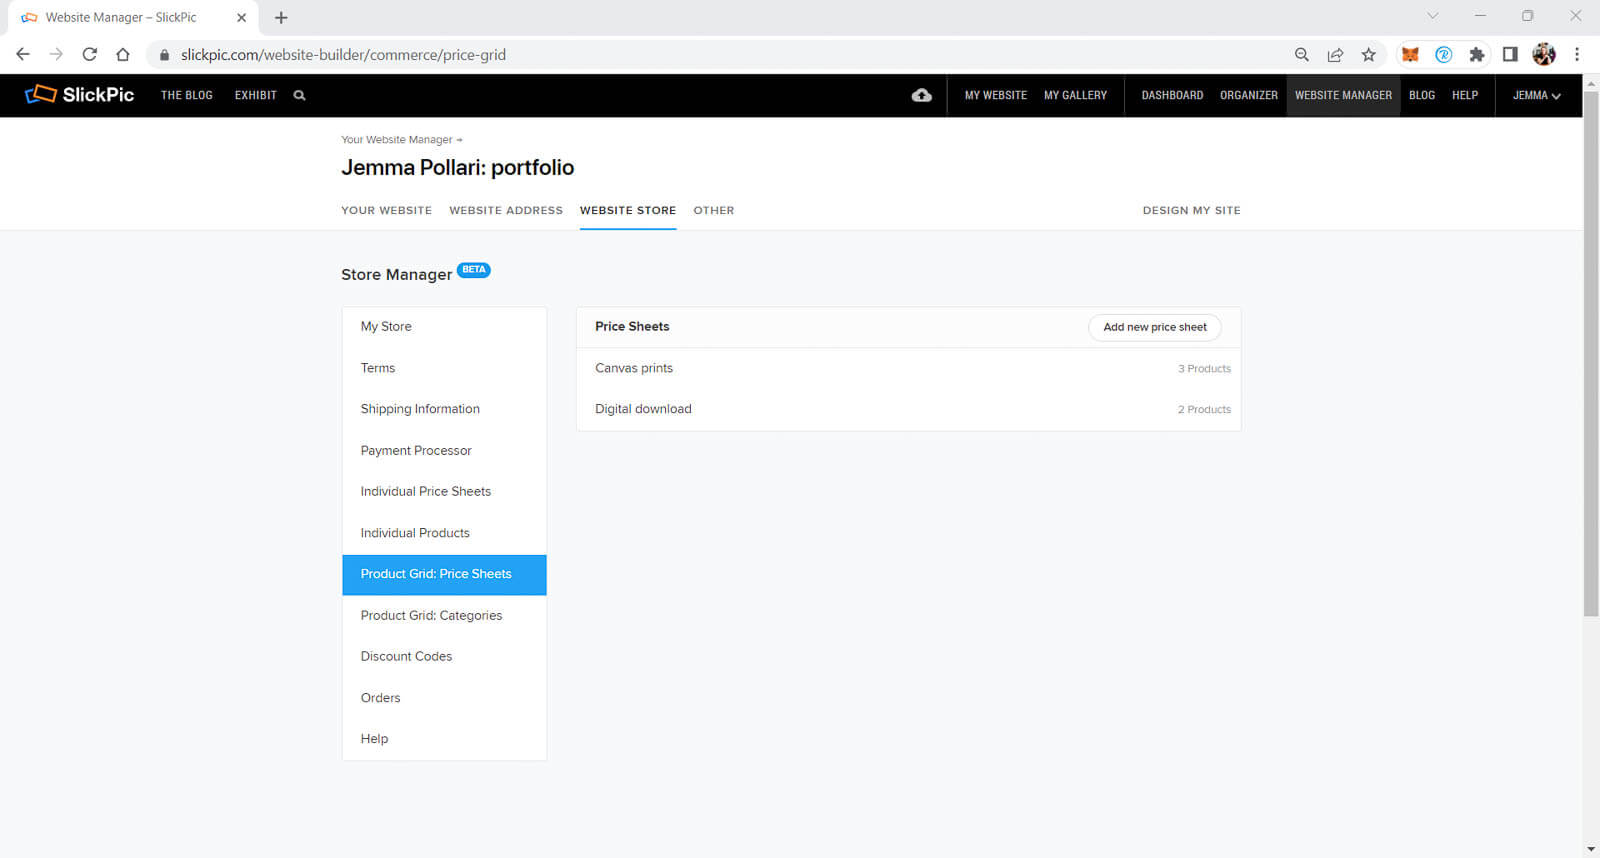Open the side panel icon in Chrome
Image resolution: width=1600 pixels, height=858 pixels.
click(x=1510, y=55)
